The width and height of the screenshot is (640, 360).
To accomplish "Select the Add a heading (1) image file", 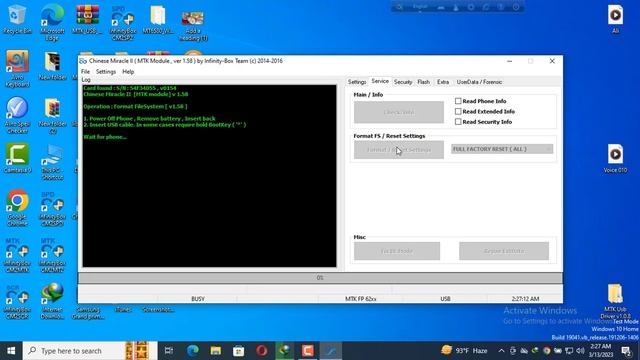I will click(193, 25).
